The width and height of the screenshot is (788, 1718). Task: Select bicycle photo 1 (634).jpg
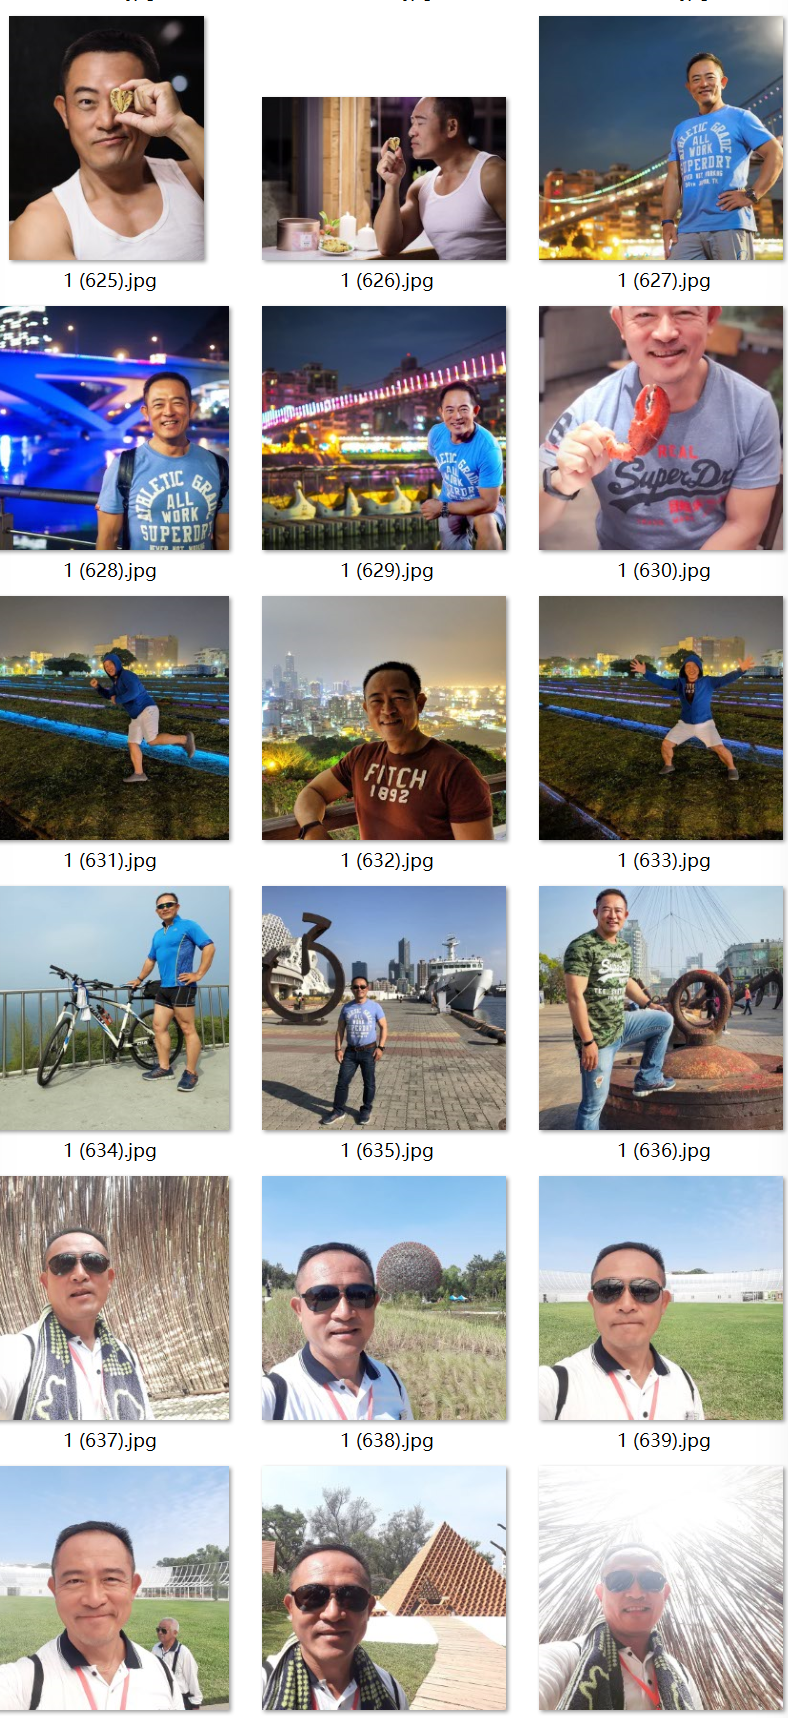[114, 1008]
